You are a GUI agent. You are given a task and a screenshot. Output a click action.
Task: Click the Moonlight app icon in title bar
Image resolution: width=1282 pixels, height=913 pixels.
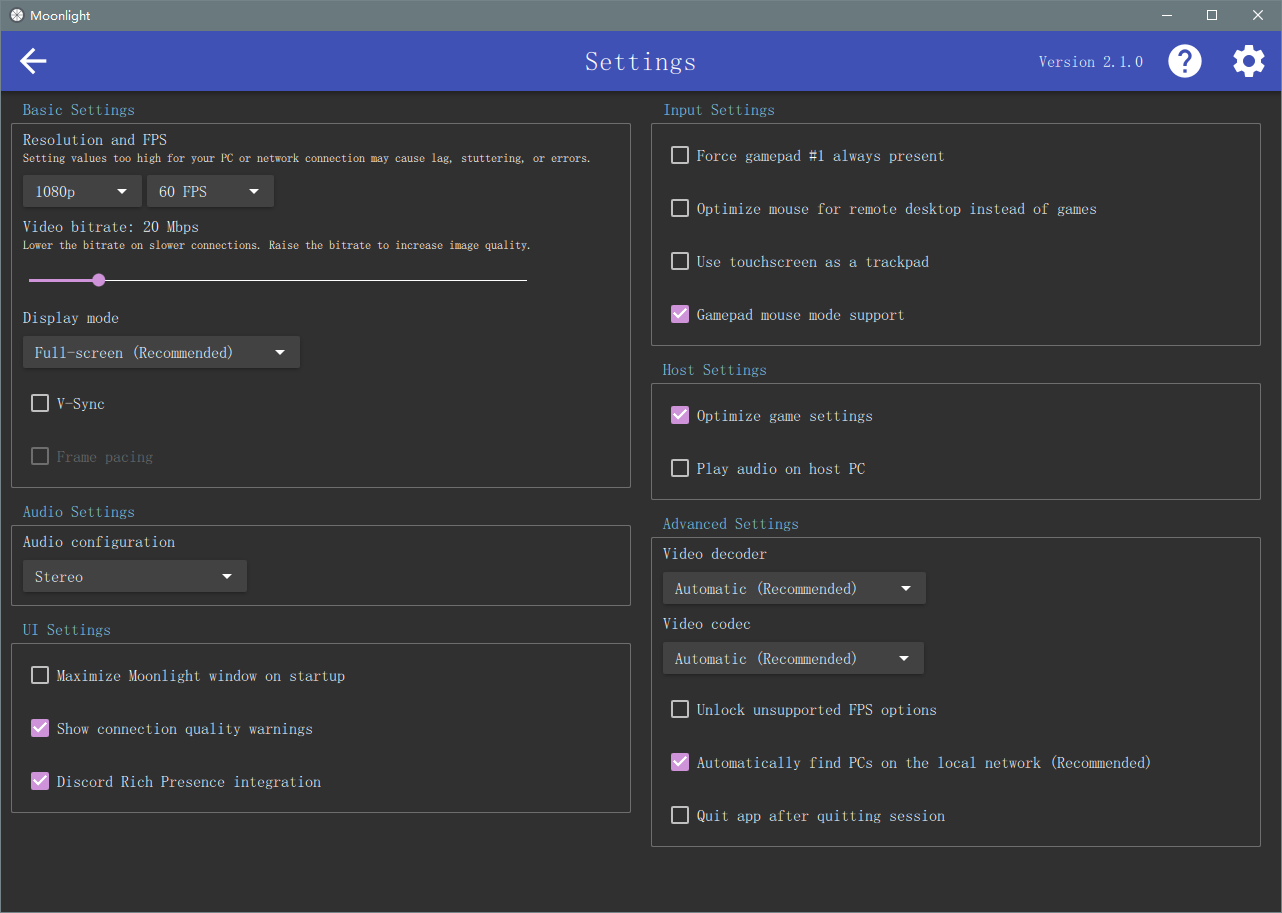click(x=17, y=15)
